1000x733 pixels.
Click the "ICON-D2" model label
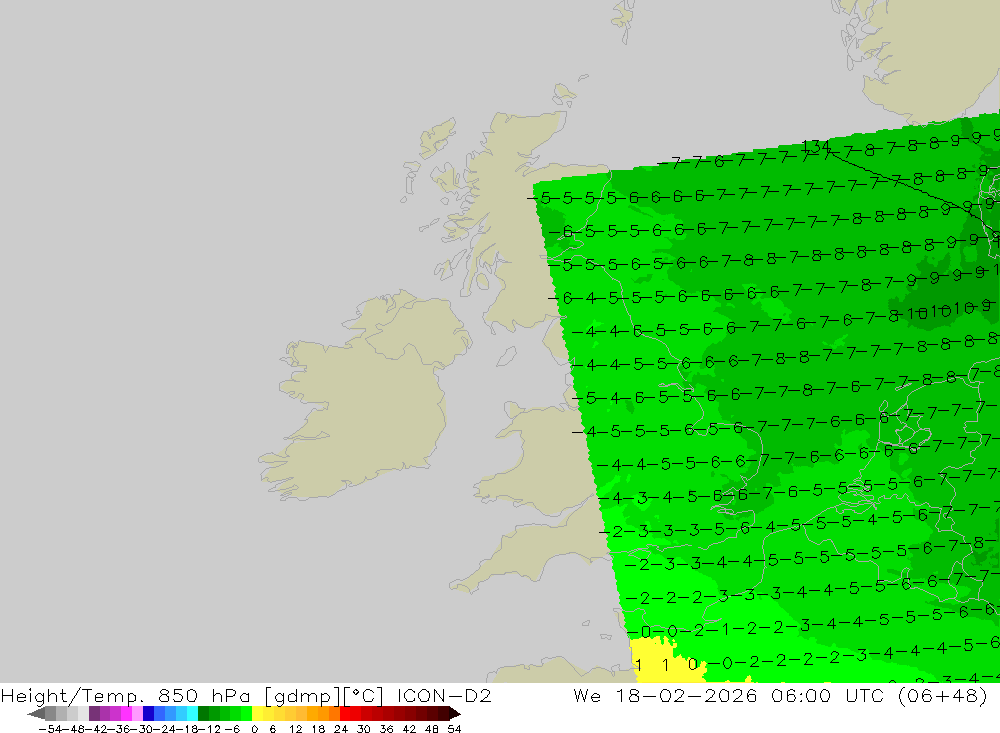[444, 695]
